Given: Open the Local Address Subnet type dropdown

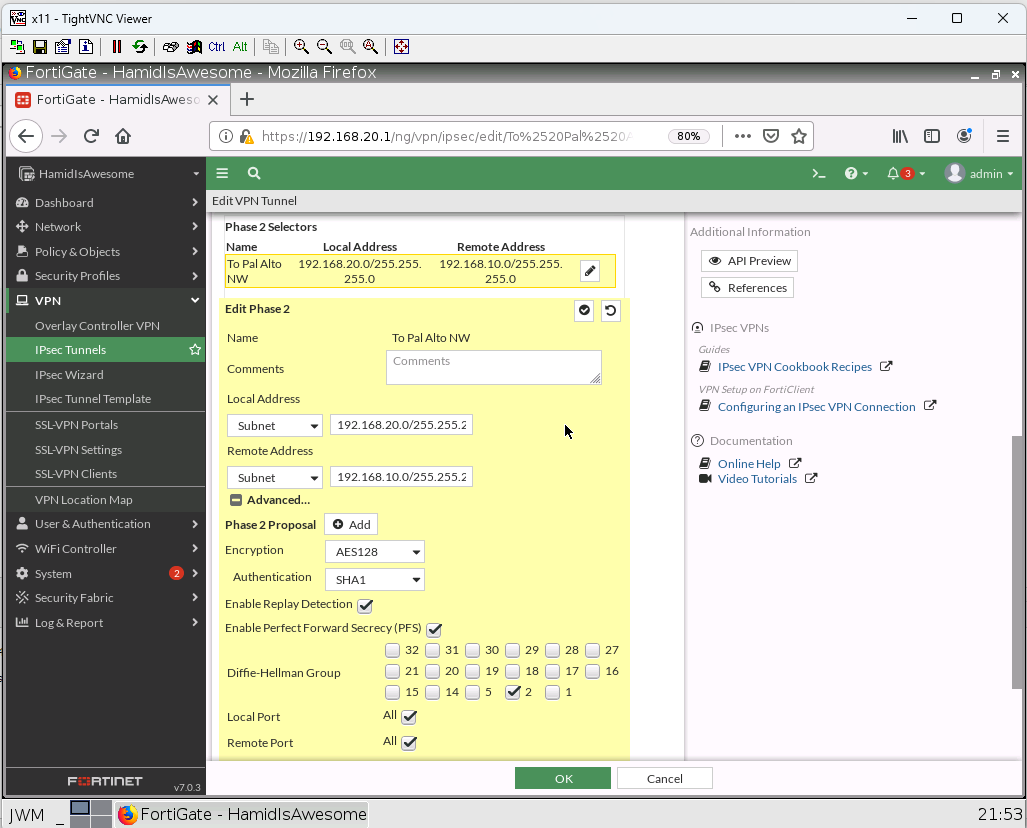Looking at the screenshot, I should point(275,426).
